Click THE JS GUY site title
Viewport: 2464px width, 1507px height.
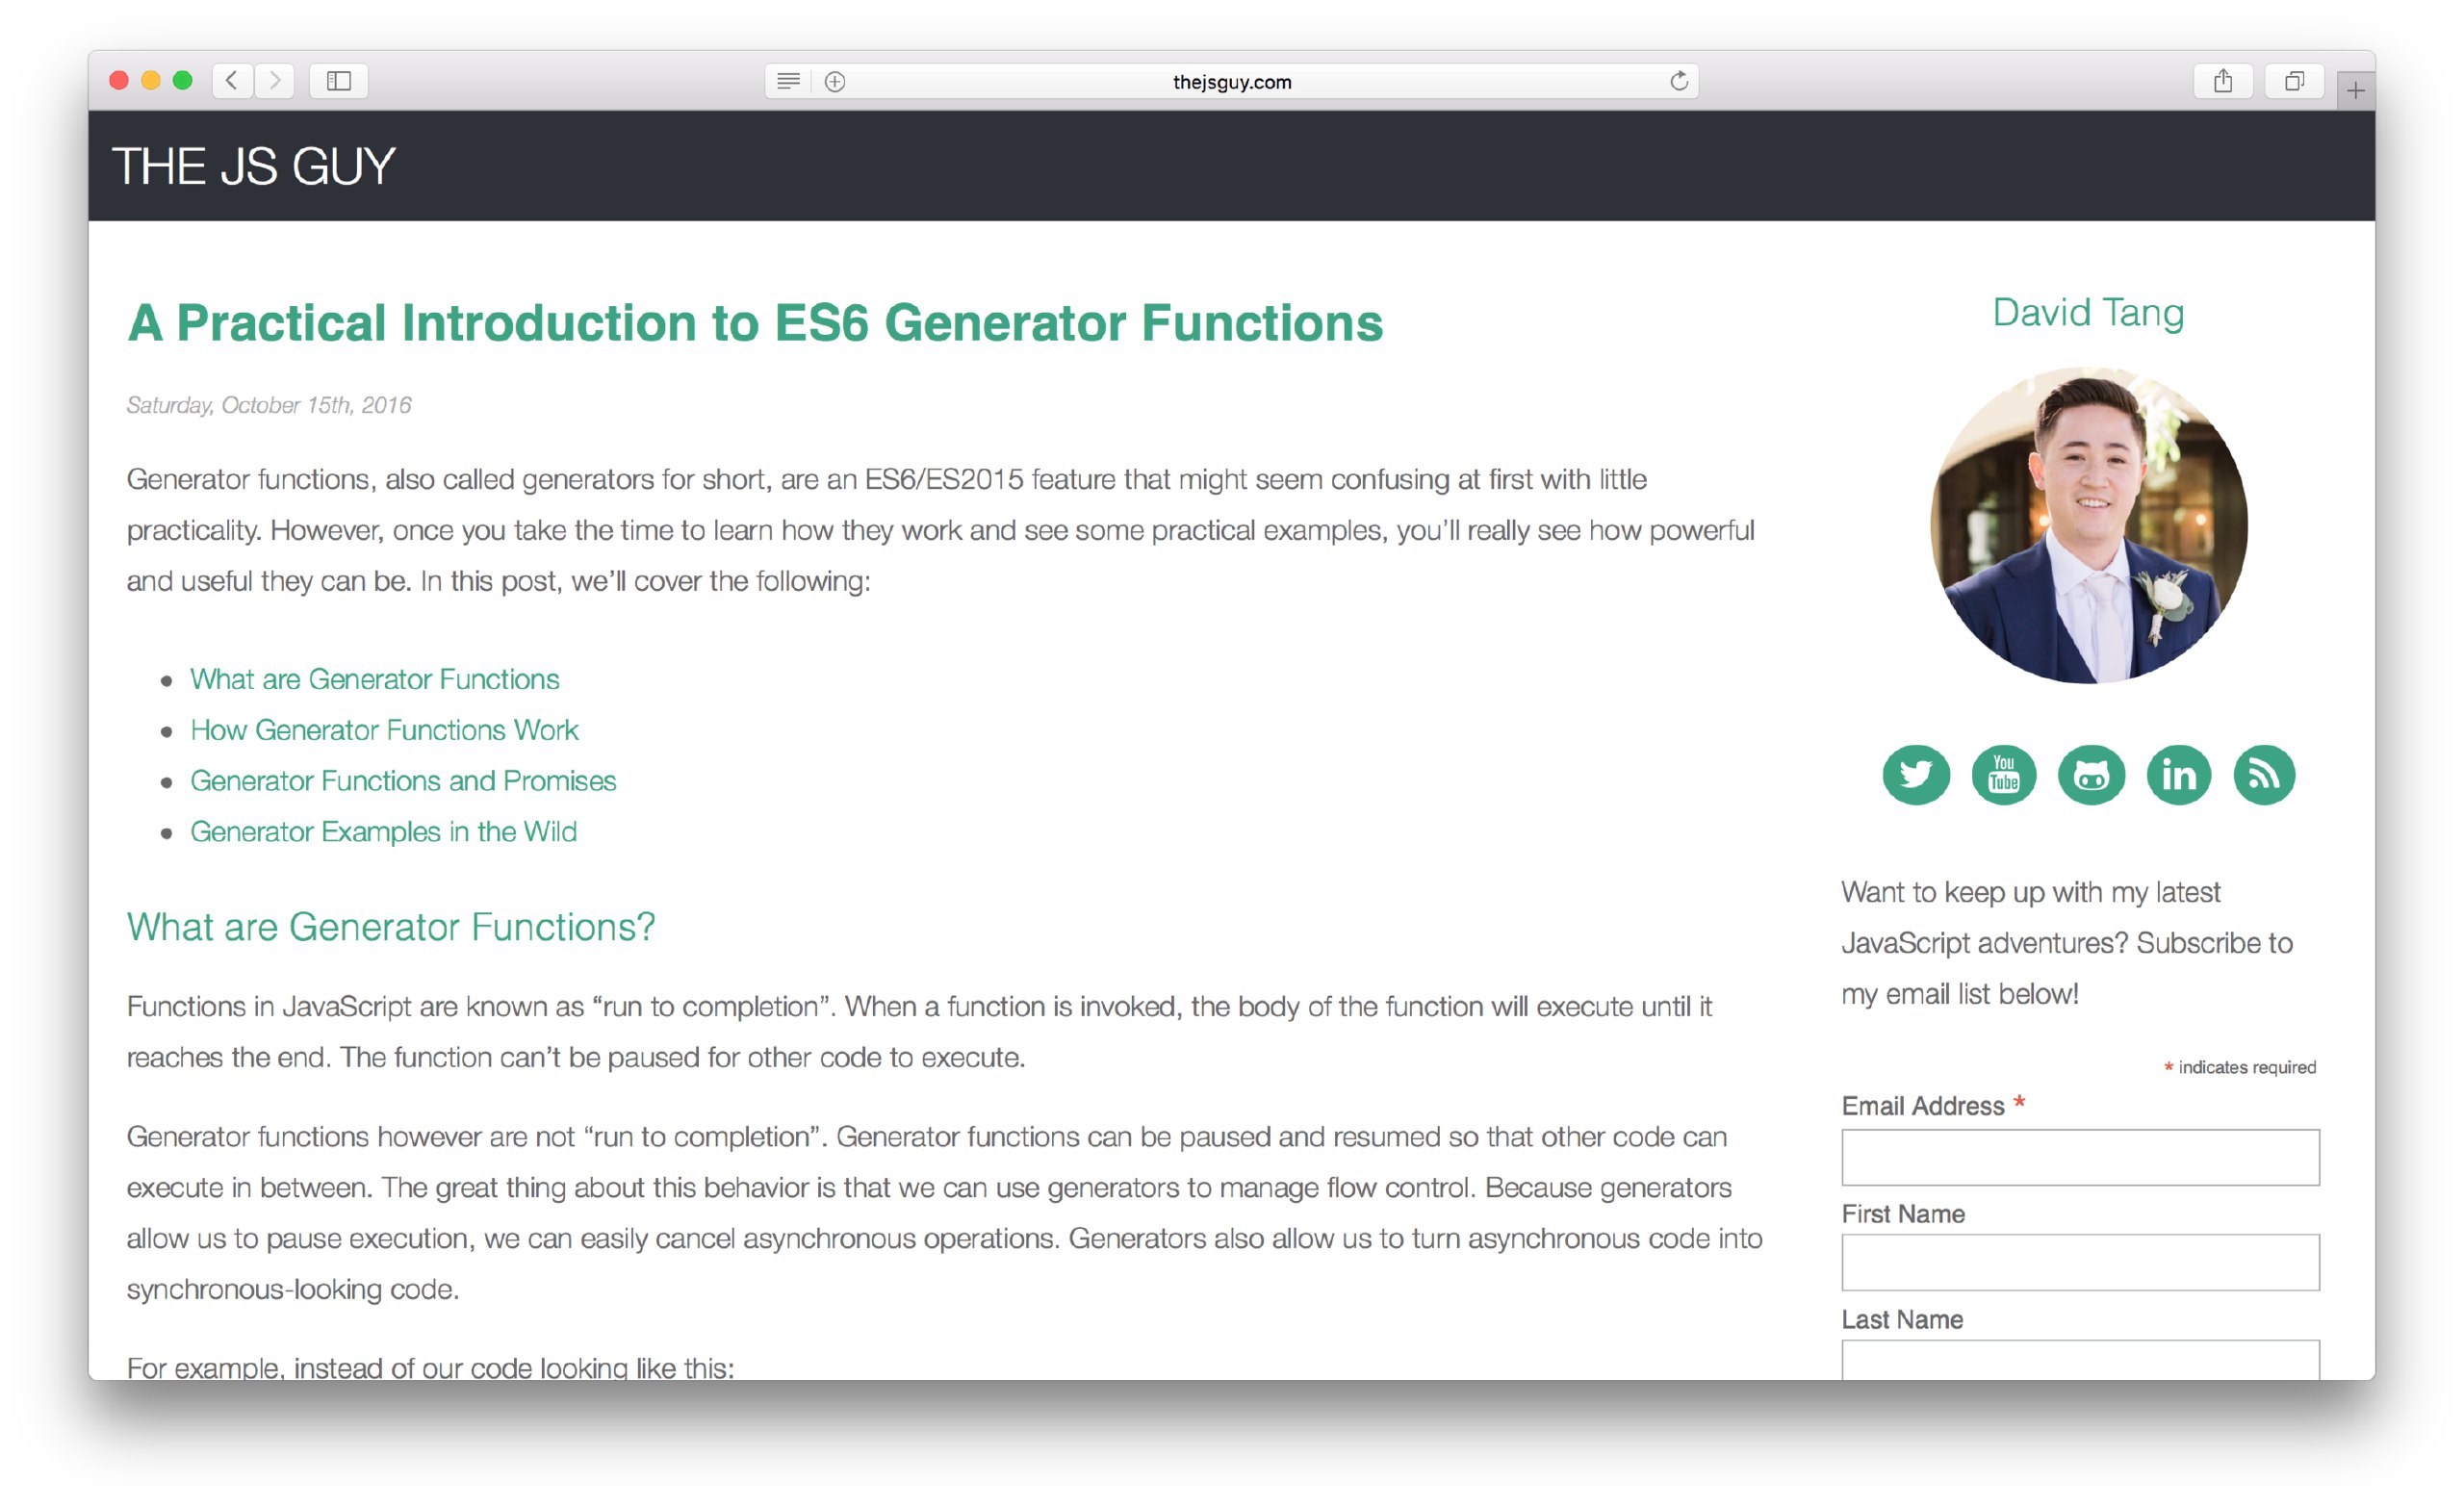(x=254, y=166)
